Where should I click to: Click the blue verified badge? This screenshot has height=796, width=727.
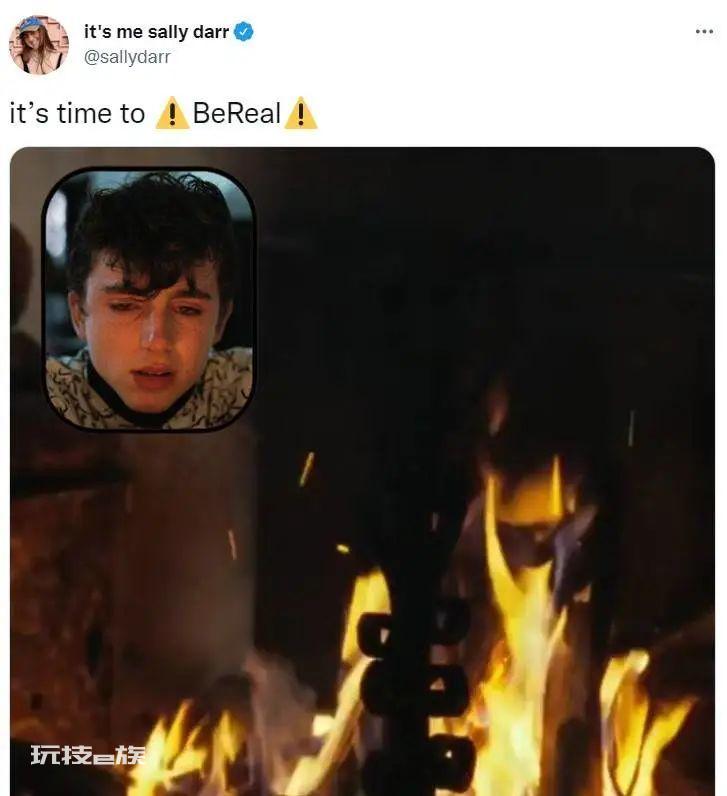point(244,32)
